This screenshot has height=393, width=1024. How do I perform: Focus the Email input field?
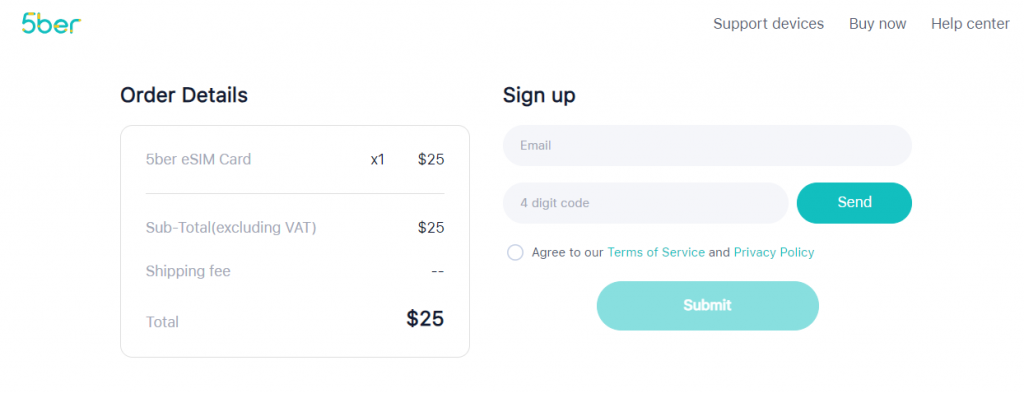pyautogui.click(x=707, y=146)
